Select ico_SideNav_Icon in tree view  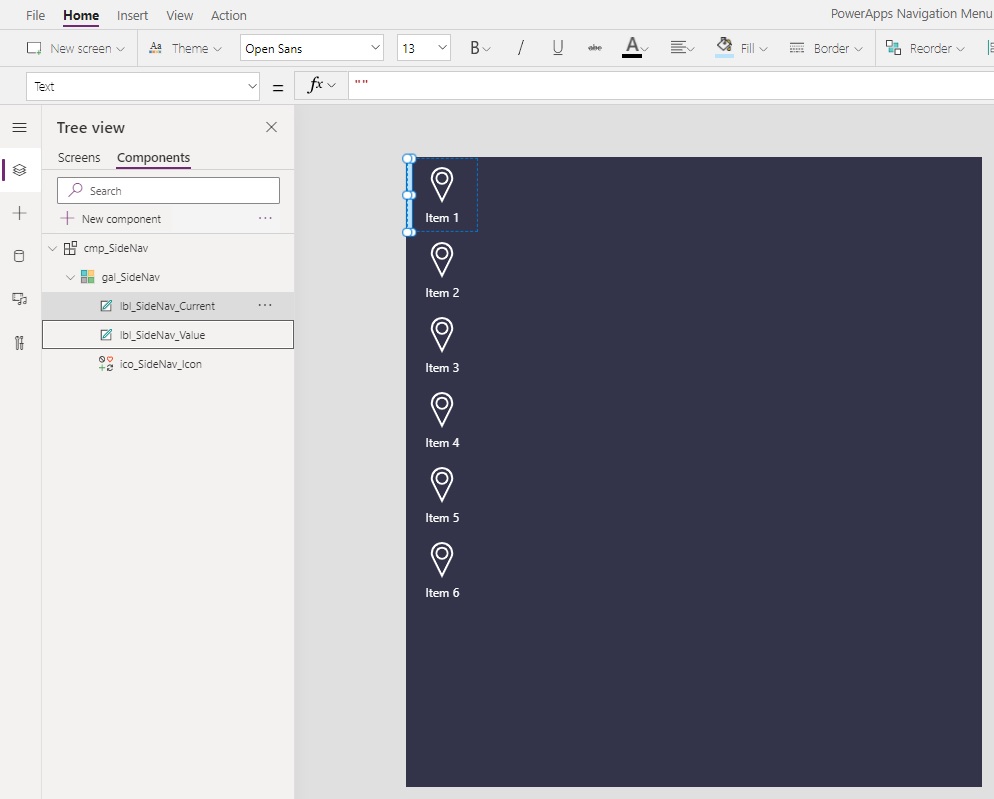[160, 364]
